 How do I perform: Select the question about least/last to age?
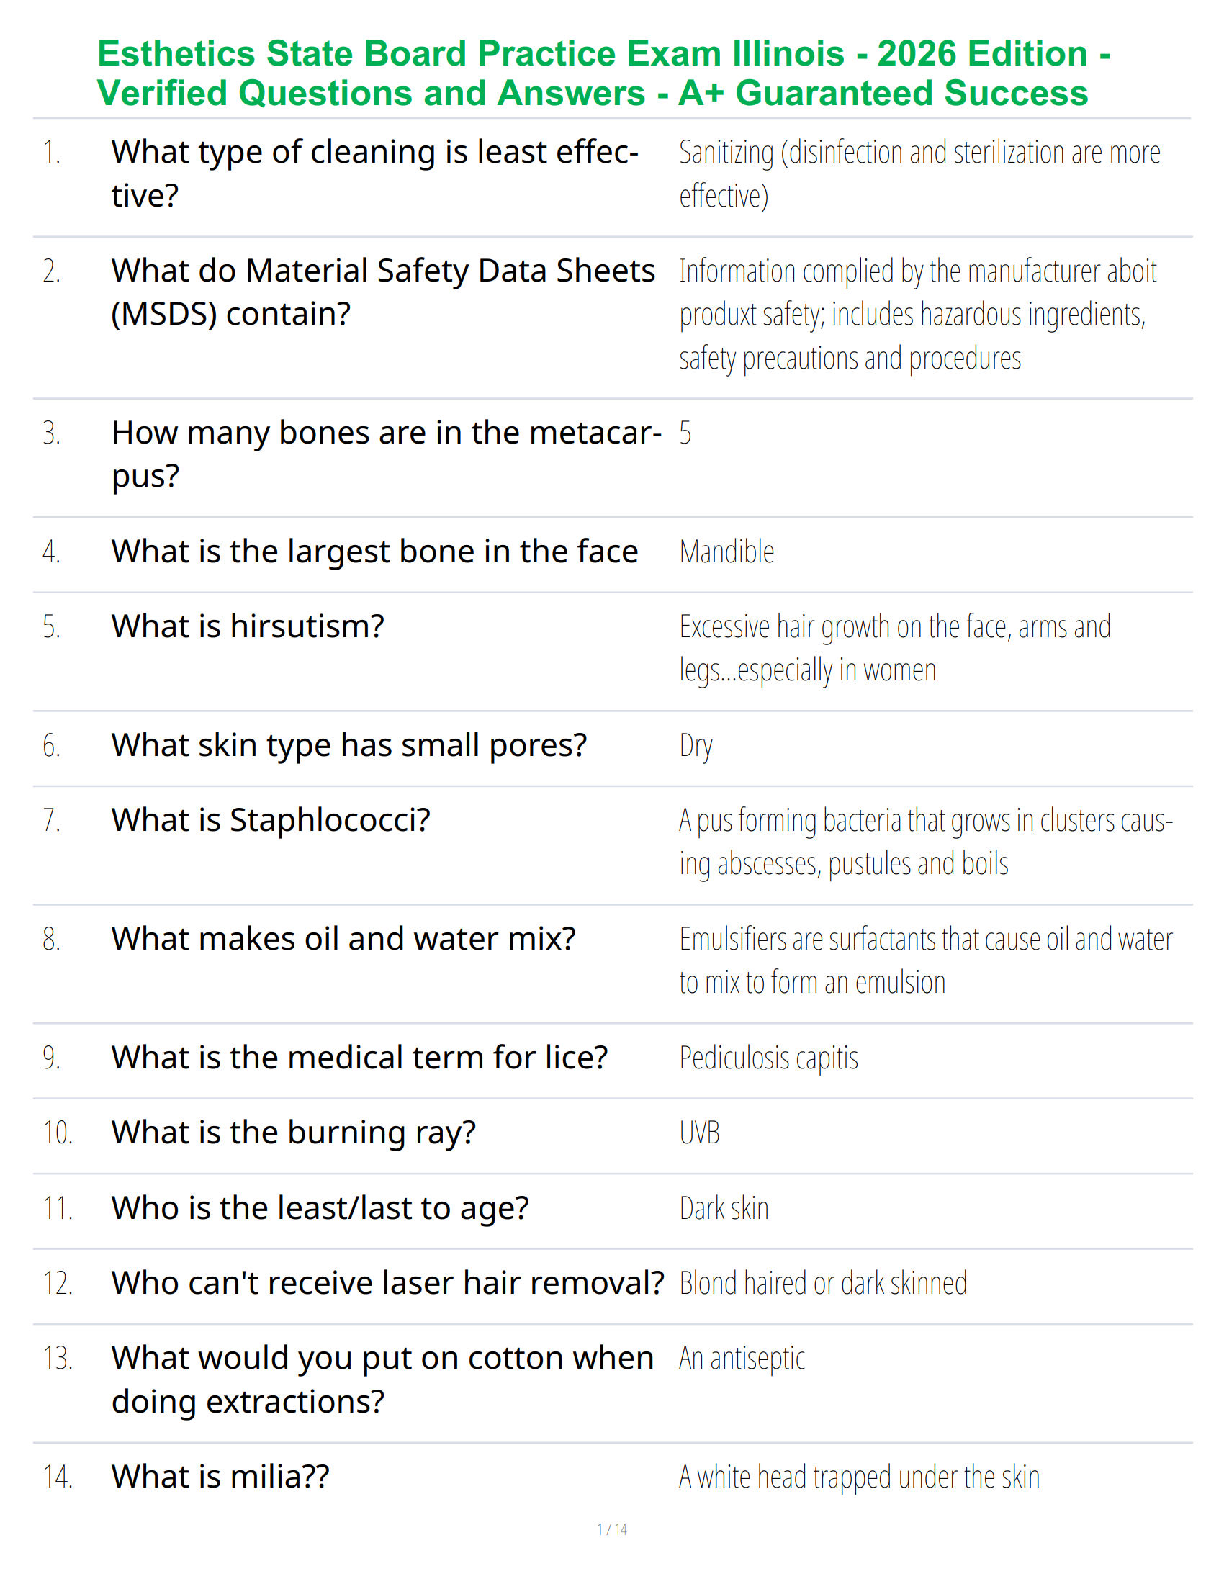tap(320, 1208)
